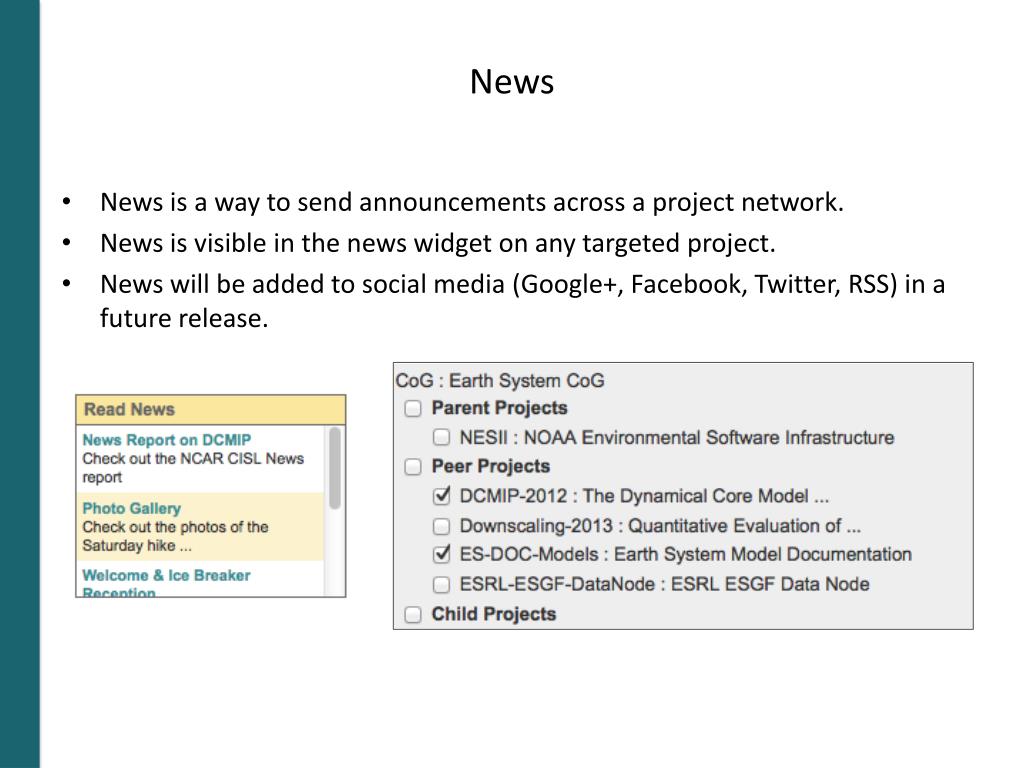Viewport: 1024px width, 768px height.
Task: Open the Photo Gallery news link
Action: [x=131, y=508]
